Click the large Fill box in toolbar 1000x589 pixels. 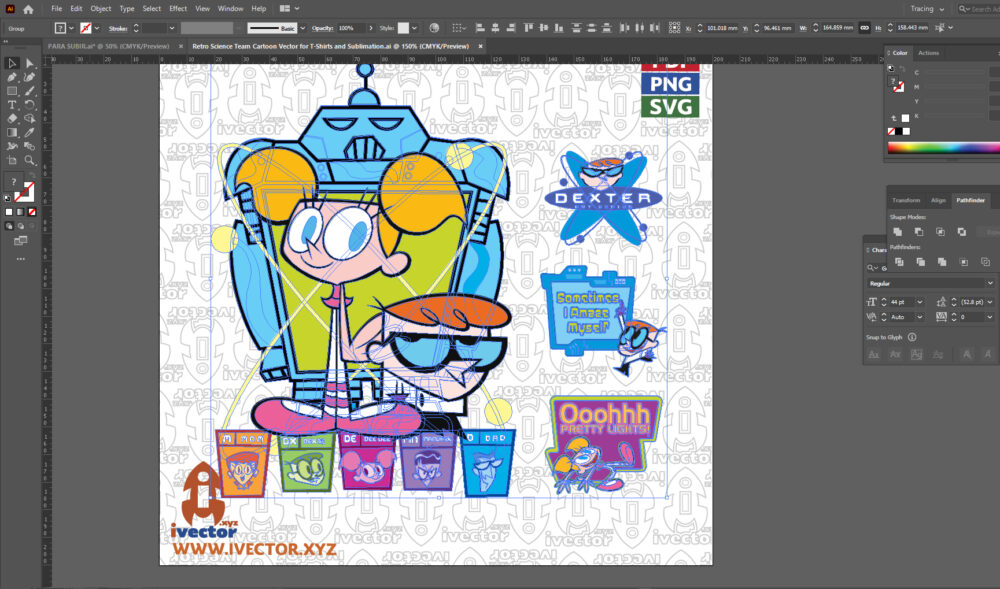[x=14, y=182]
